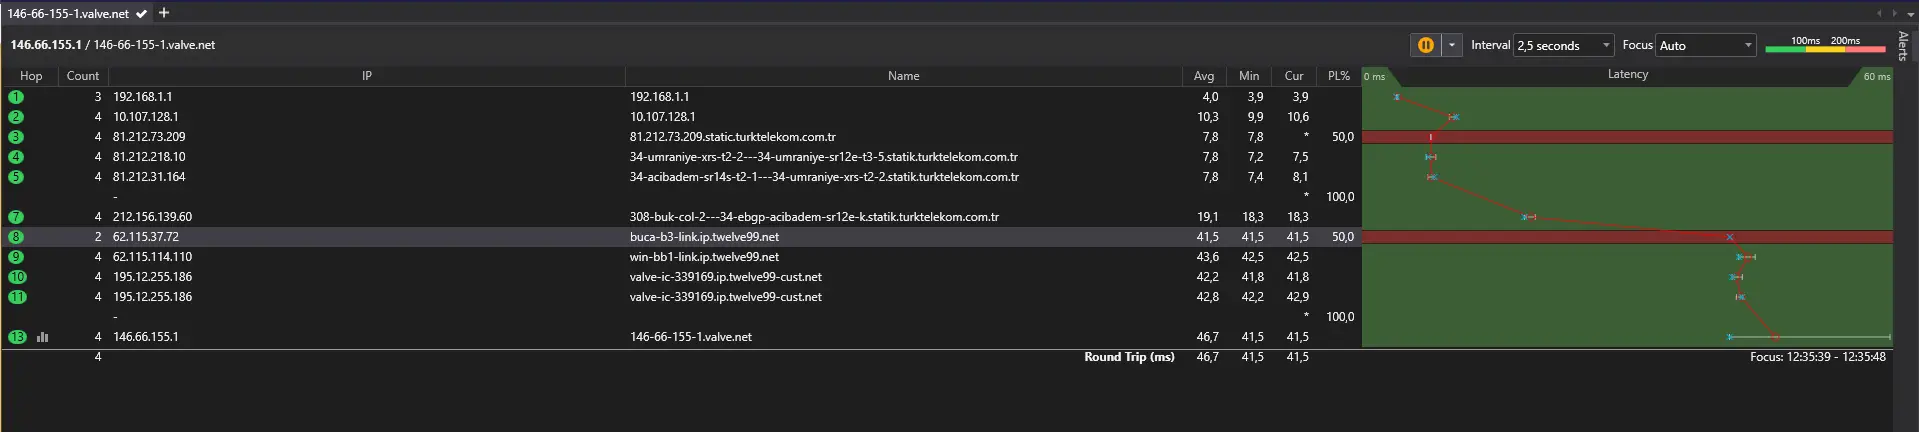Click the target title 146.66.155.1 header
Screen dimensions: 1919x432
pyautogui.click(x=46, y=45)
